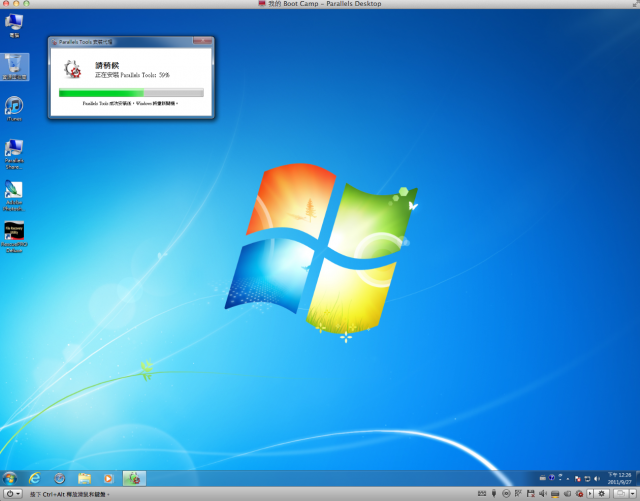This screenshot has height=501, width=640.
Task: Close the Parallels Desktop Mac window
Action: pyautogui.click(x=6, y=3)
